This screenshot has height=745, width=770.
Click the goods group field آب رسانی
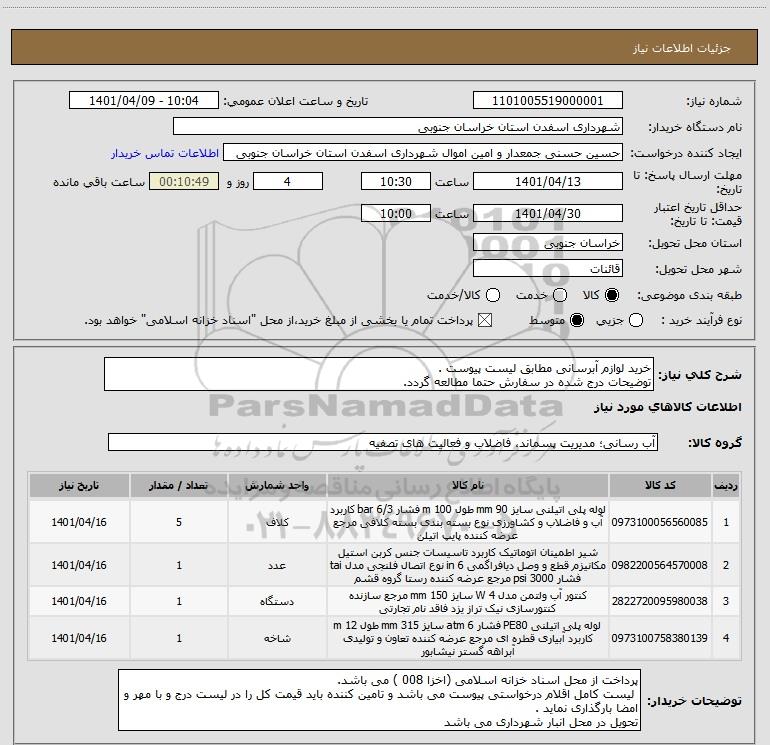click(x=383, y=442)
